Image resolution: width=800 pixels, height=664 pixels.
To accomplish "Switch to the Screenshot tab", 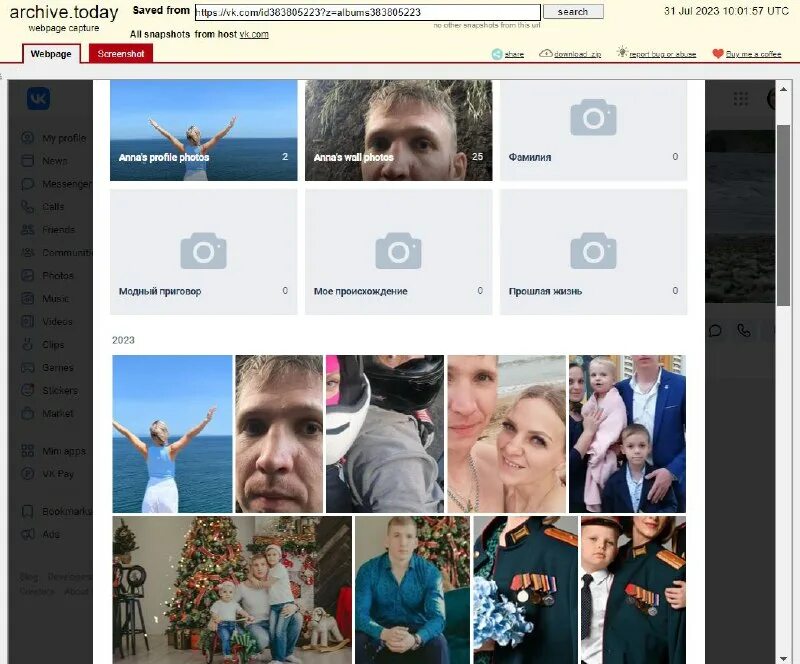I will pos(121,54).
